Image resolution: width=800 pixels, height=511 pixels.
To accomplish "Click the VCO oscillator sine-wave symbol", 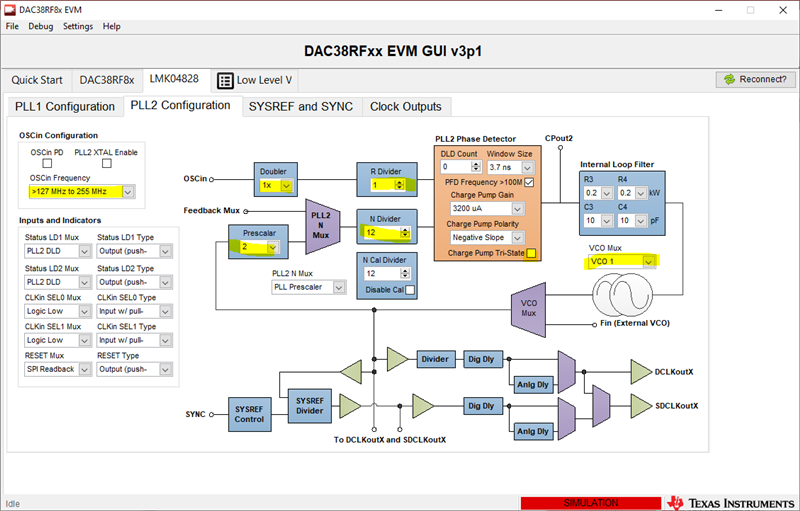I will tap(622, 295).
